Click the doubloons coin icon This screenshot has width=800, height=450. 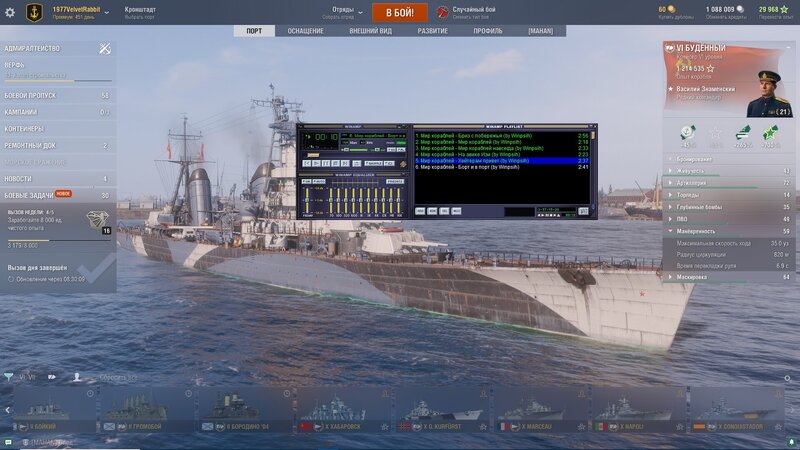[x=671, y=9]
